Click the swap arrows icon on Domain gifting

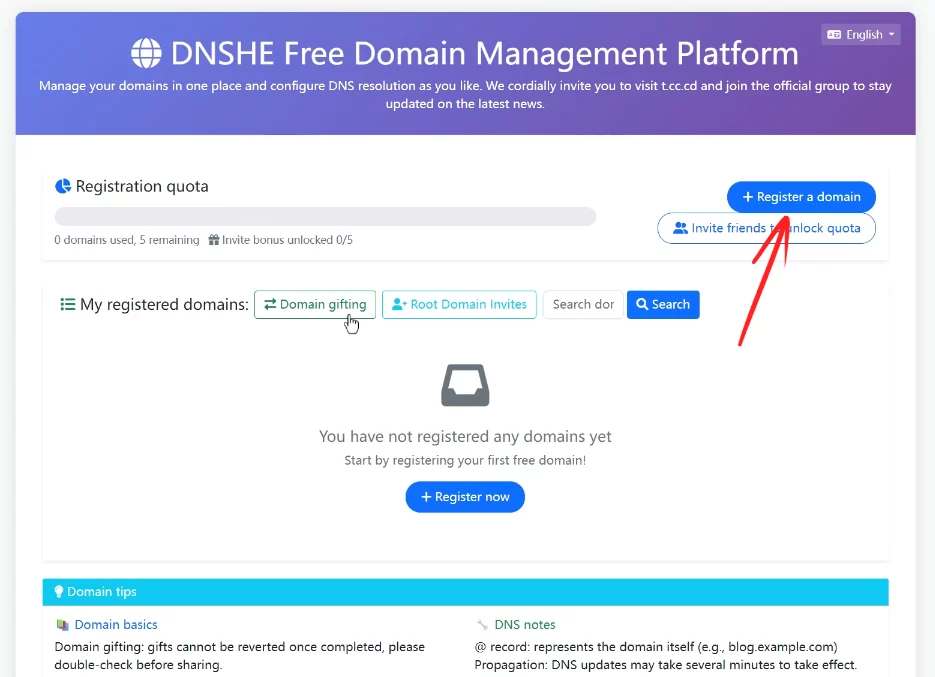click(x=271, y=304)
